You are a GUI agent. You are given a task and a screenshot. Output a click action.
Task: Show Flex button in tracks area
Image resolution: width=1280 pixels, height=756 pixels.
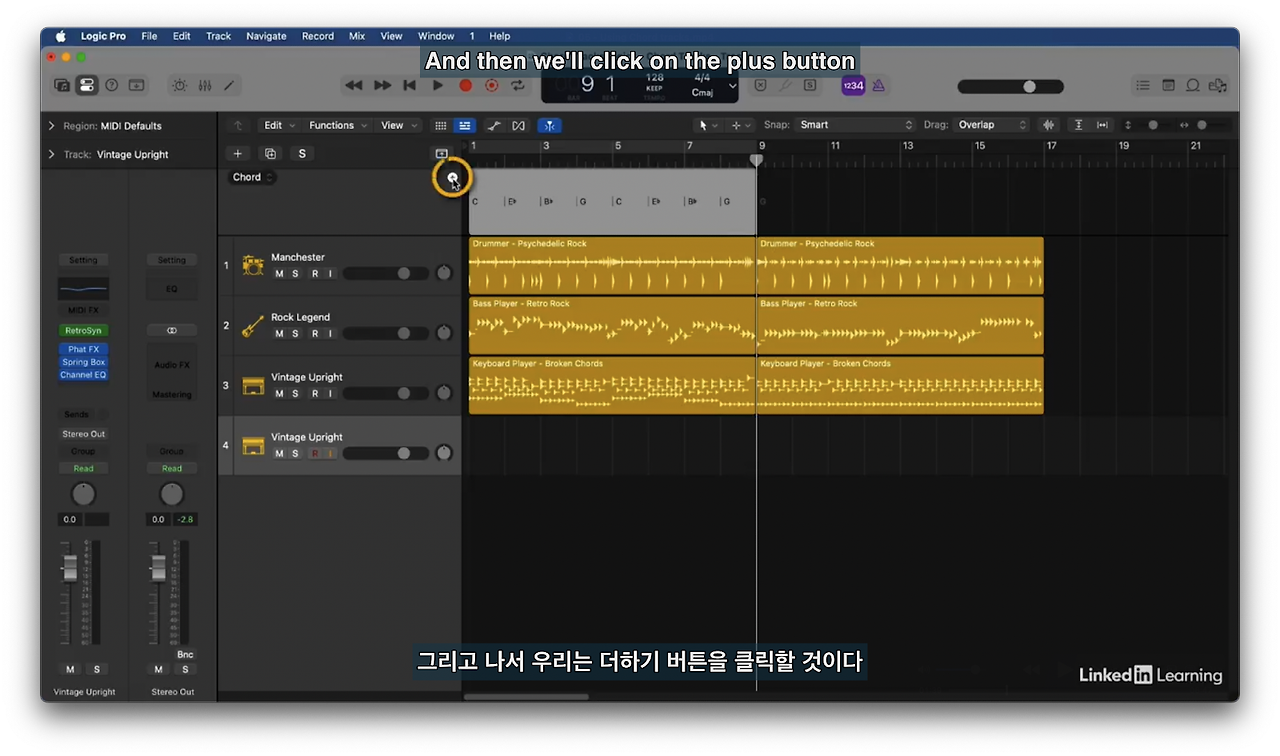[518, 125]
